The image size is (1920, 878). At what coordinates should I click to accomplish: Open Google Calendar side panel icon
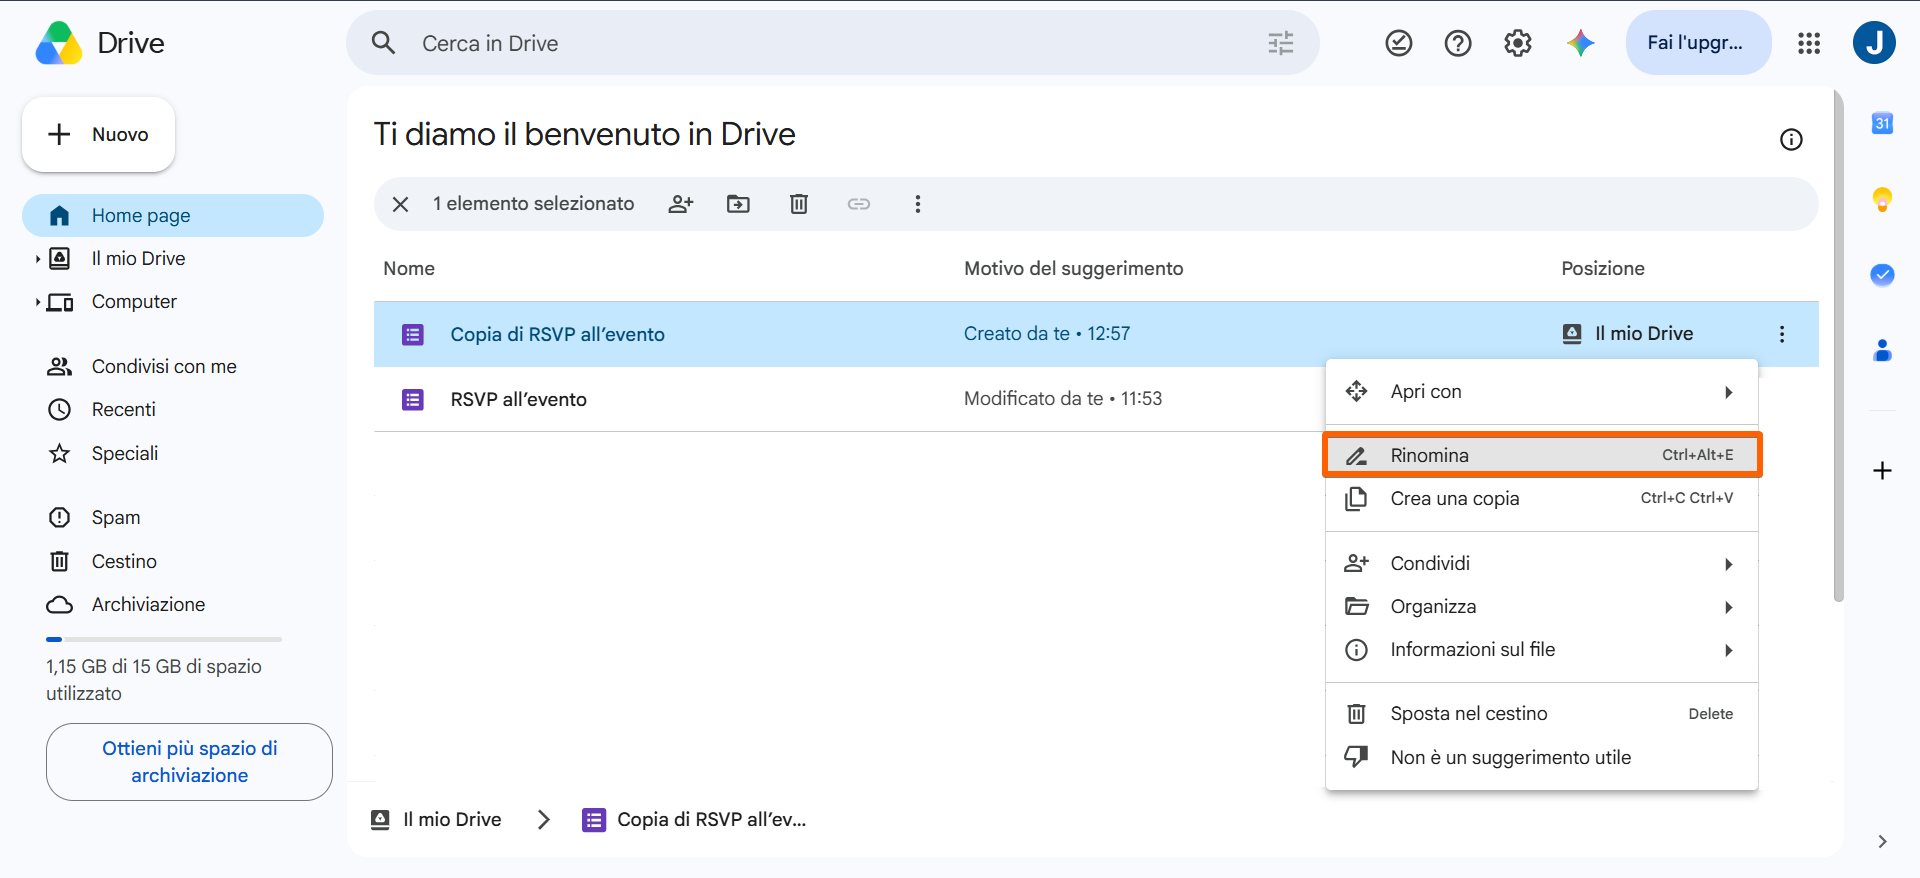(1882, 123)
